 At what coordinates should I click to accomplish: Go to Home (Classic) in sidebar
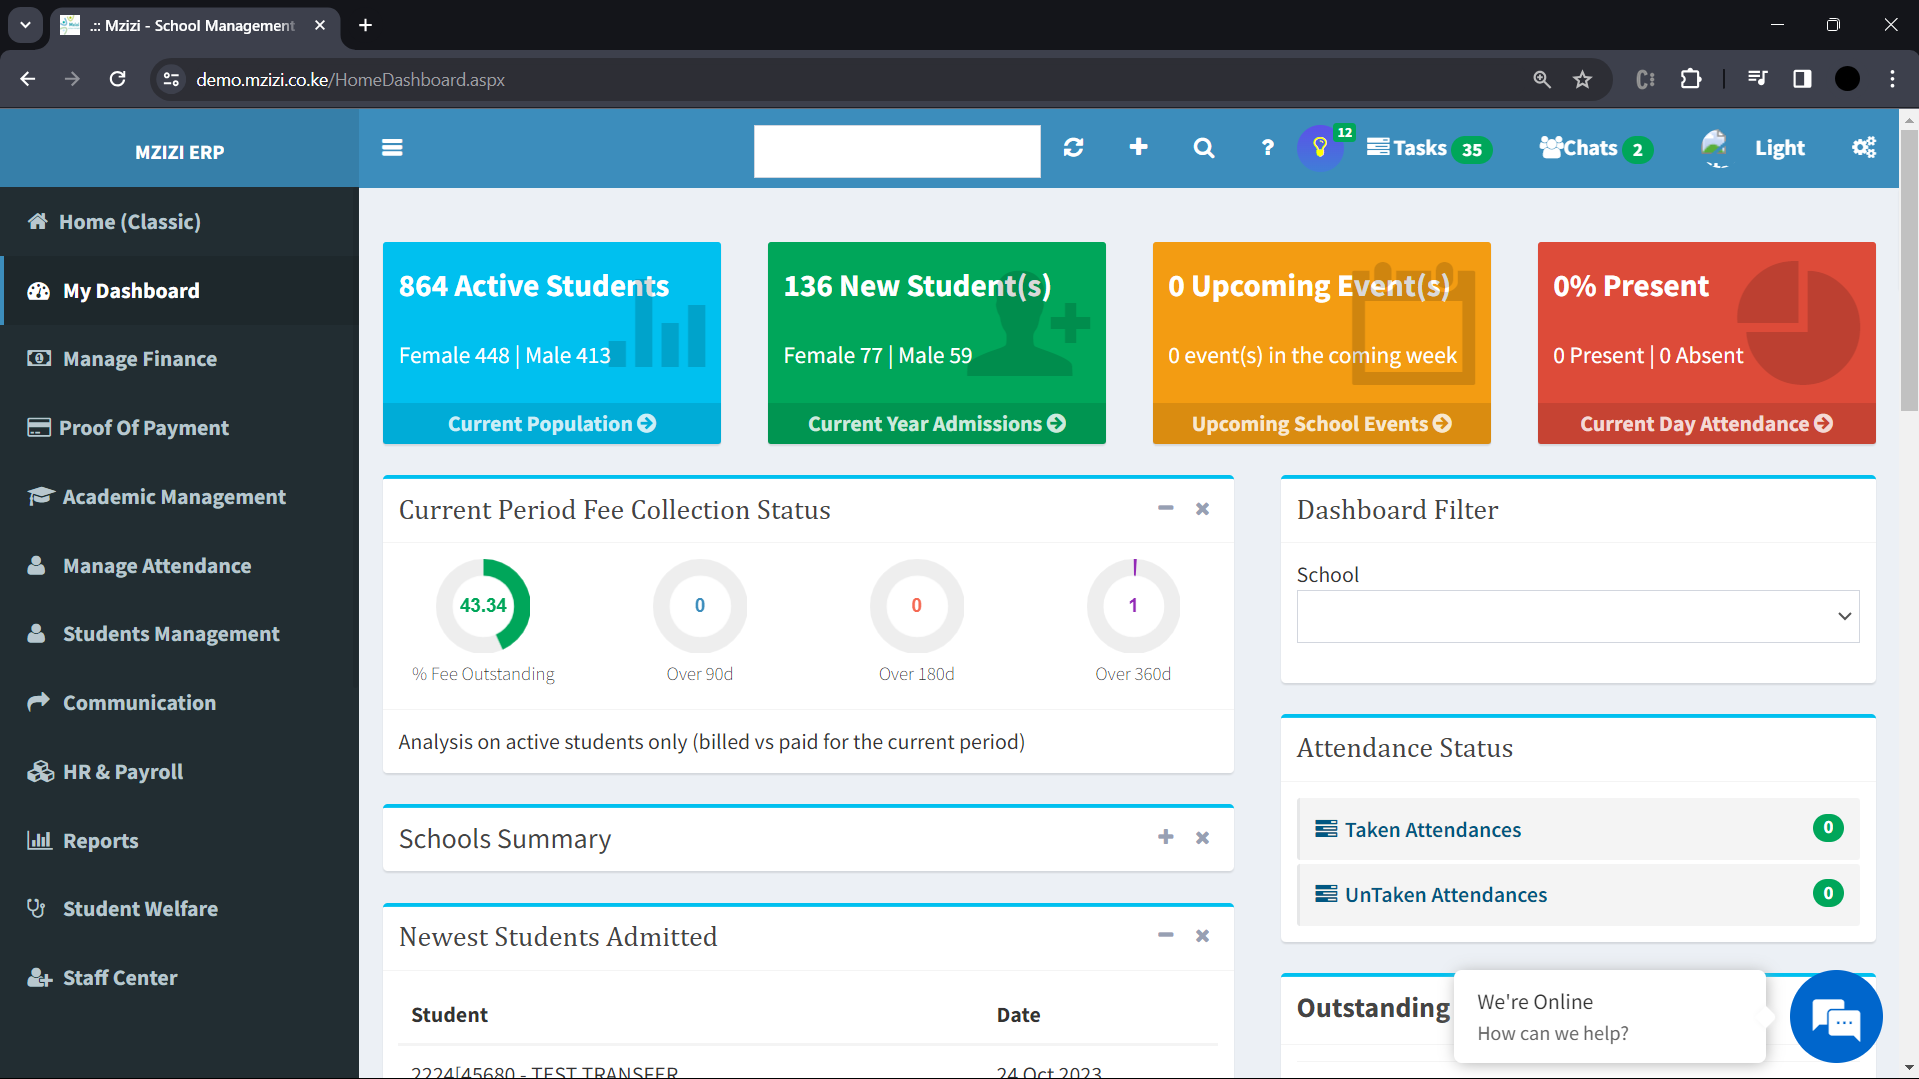pyautogui.click(x=179, y=222)
